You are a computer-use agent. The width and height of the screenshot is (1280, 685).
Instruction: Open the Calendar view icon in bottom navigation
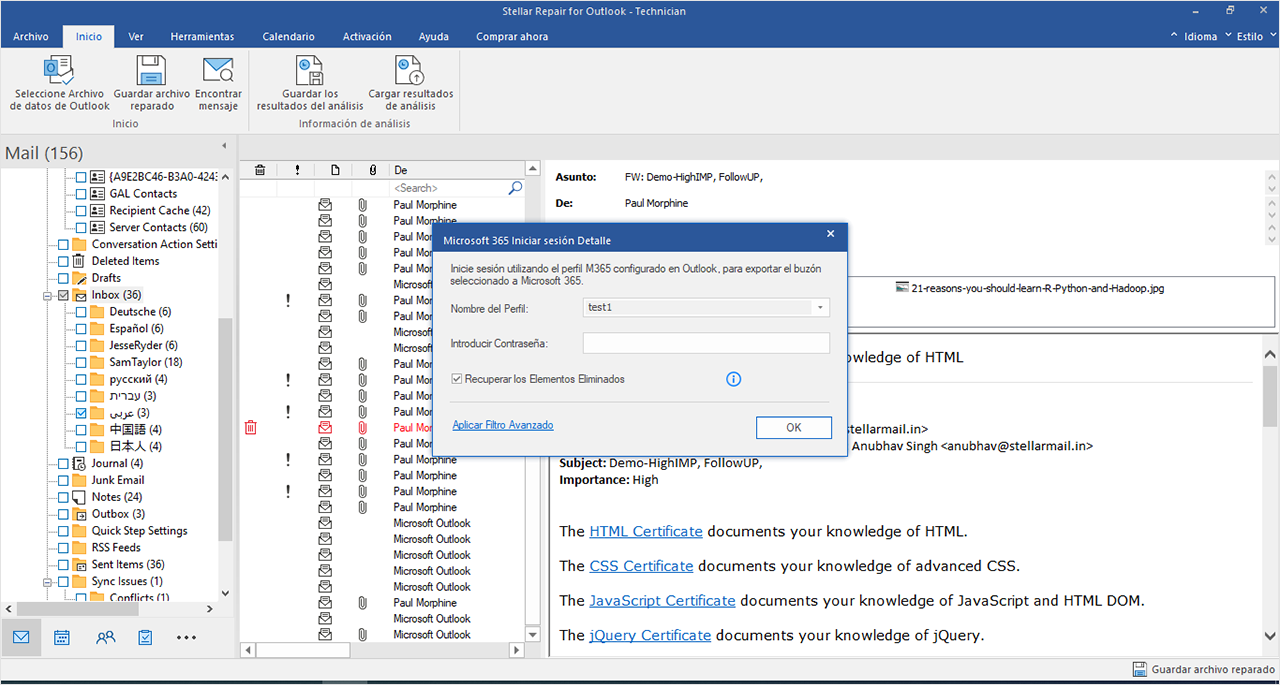click(62, 637)
